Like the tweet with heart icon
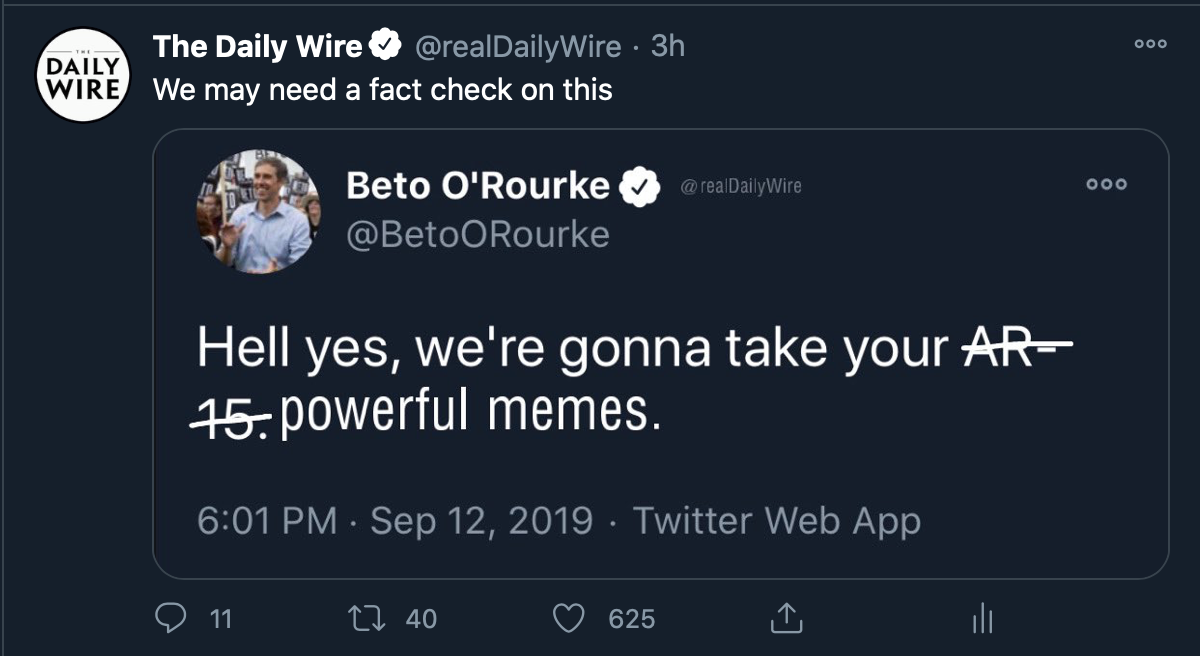Image resolution: width=1200 pixels, height=656 pixels. point(569,619)
